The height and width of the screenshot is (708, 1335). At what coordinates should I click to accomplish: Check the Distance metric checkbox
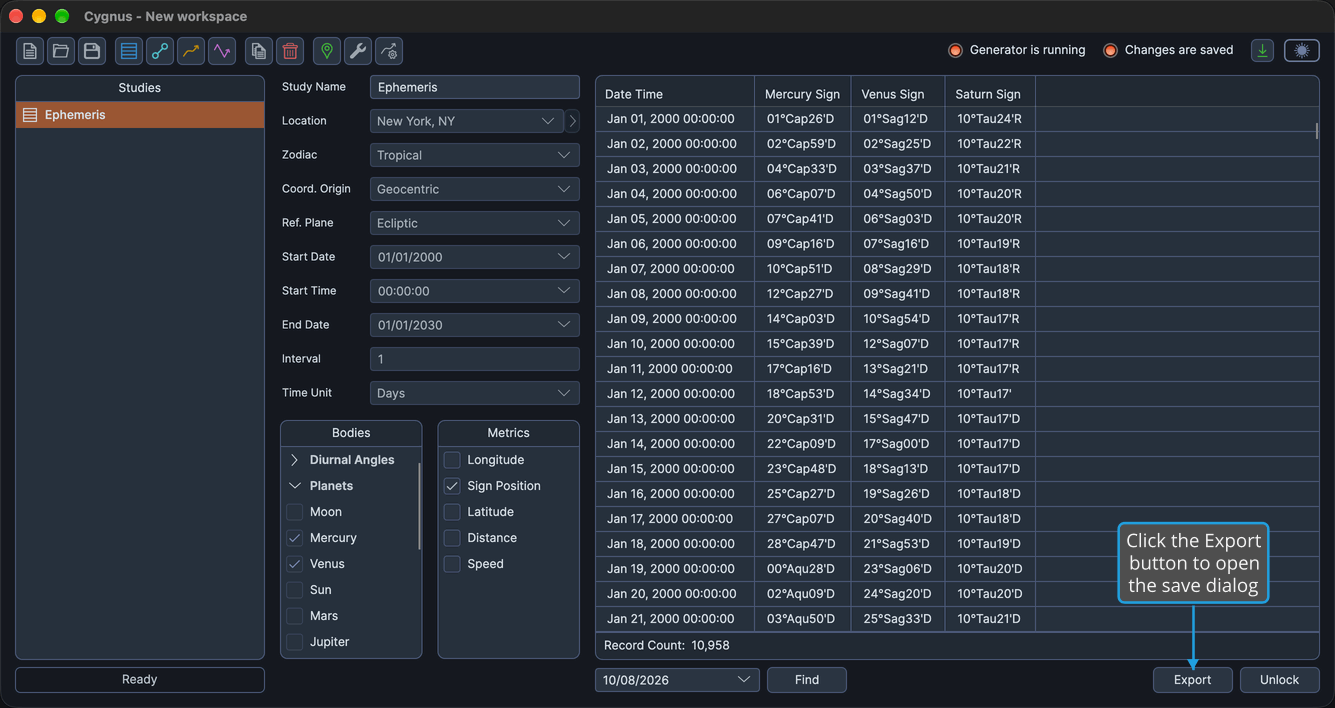coord(452,538)
